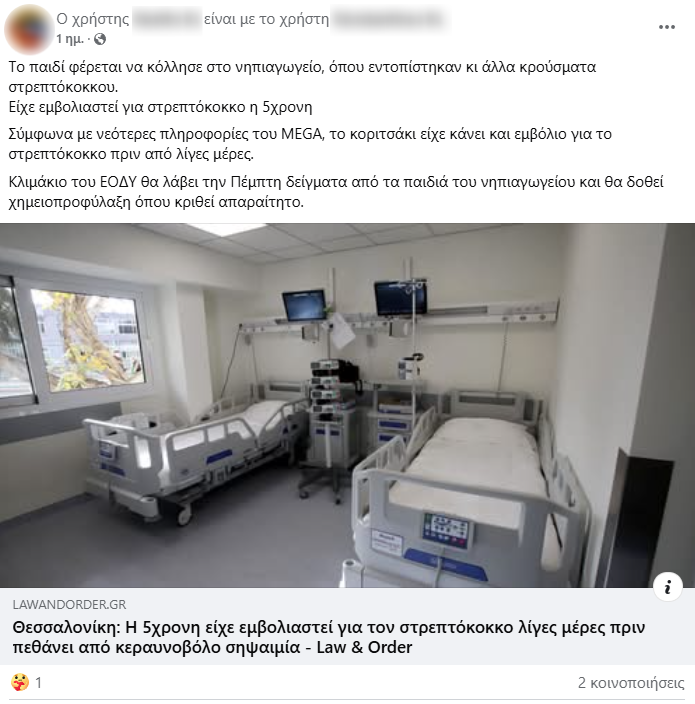Click the paragraph starting "Σύμφωνα με νεότερες πληροφορίες"

pos(310,144)
